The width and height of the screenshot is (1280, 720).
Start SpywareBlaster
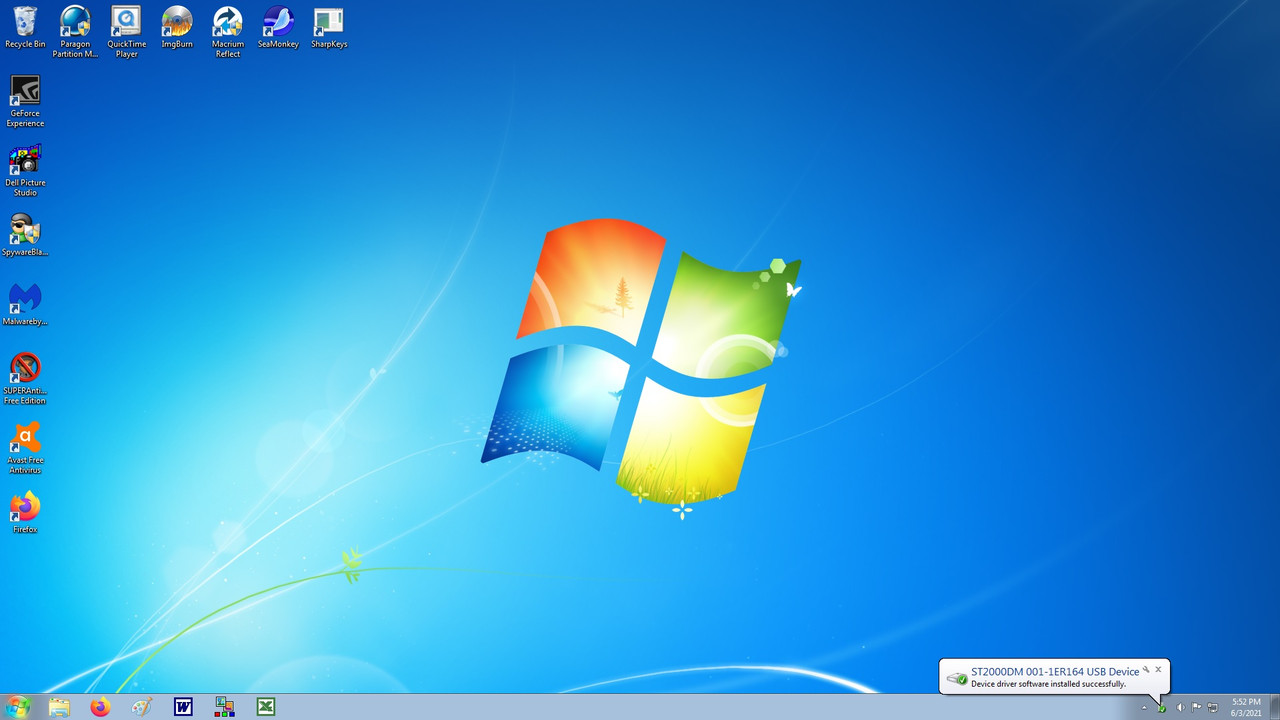click(25, 228)
